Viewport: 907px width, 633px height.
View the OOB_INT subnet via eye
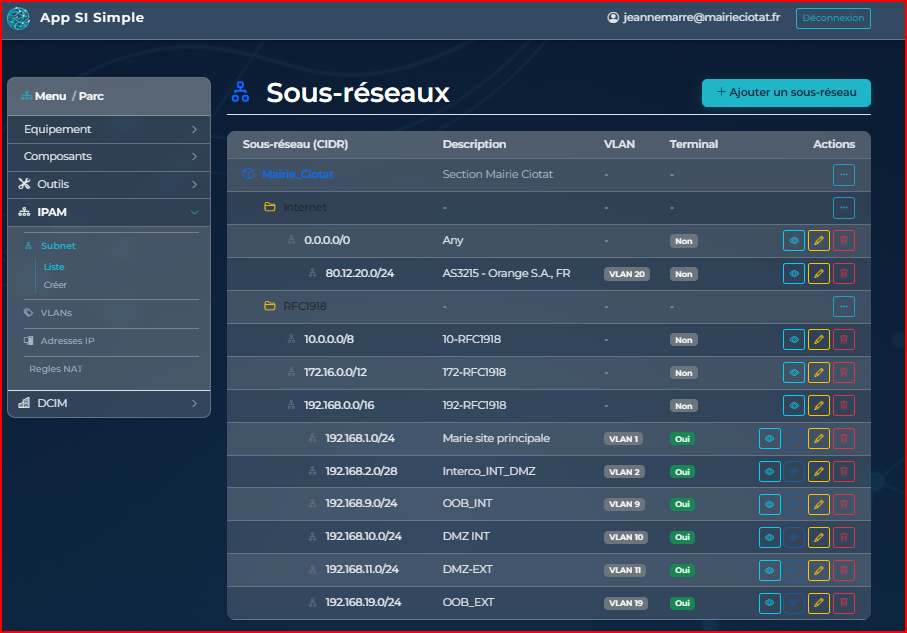click(769, 505)
